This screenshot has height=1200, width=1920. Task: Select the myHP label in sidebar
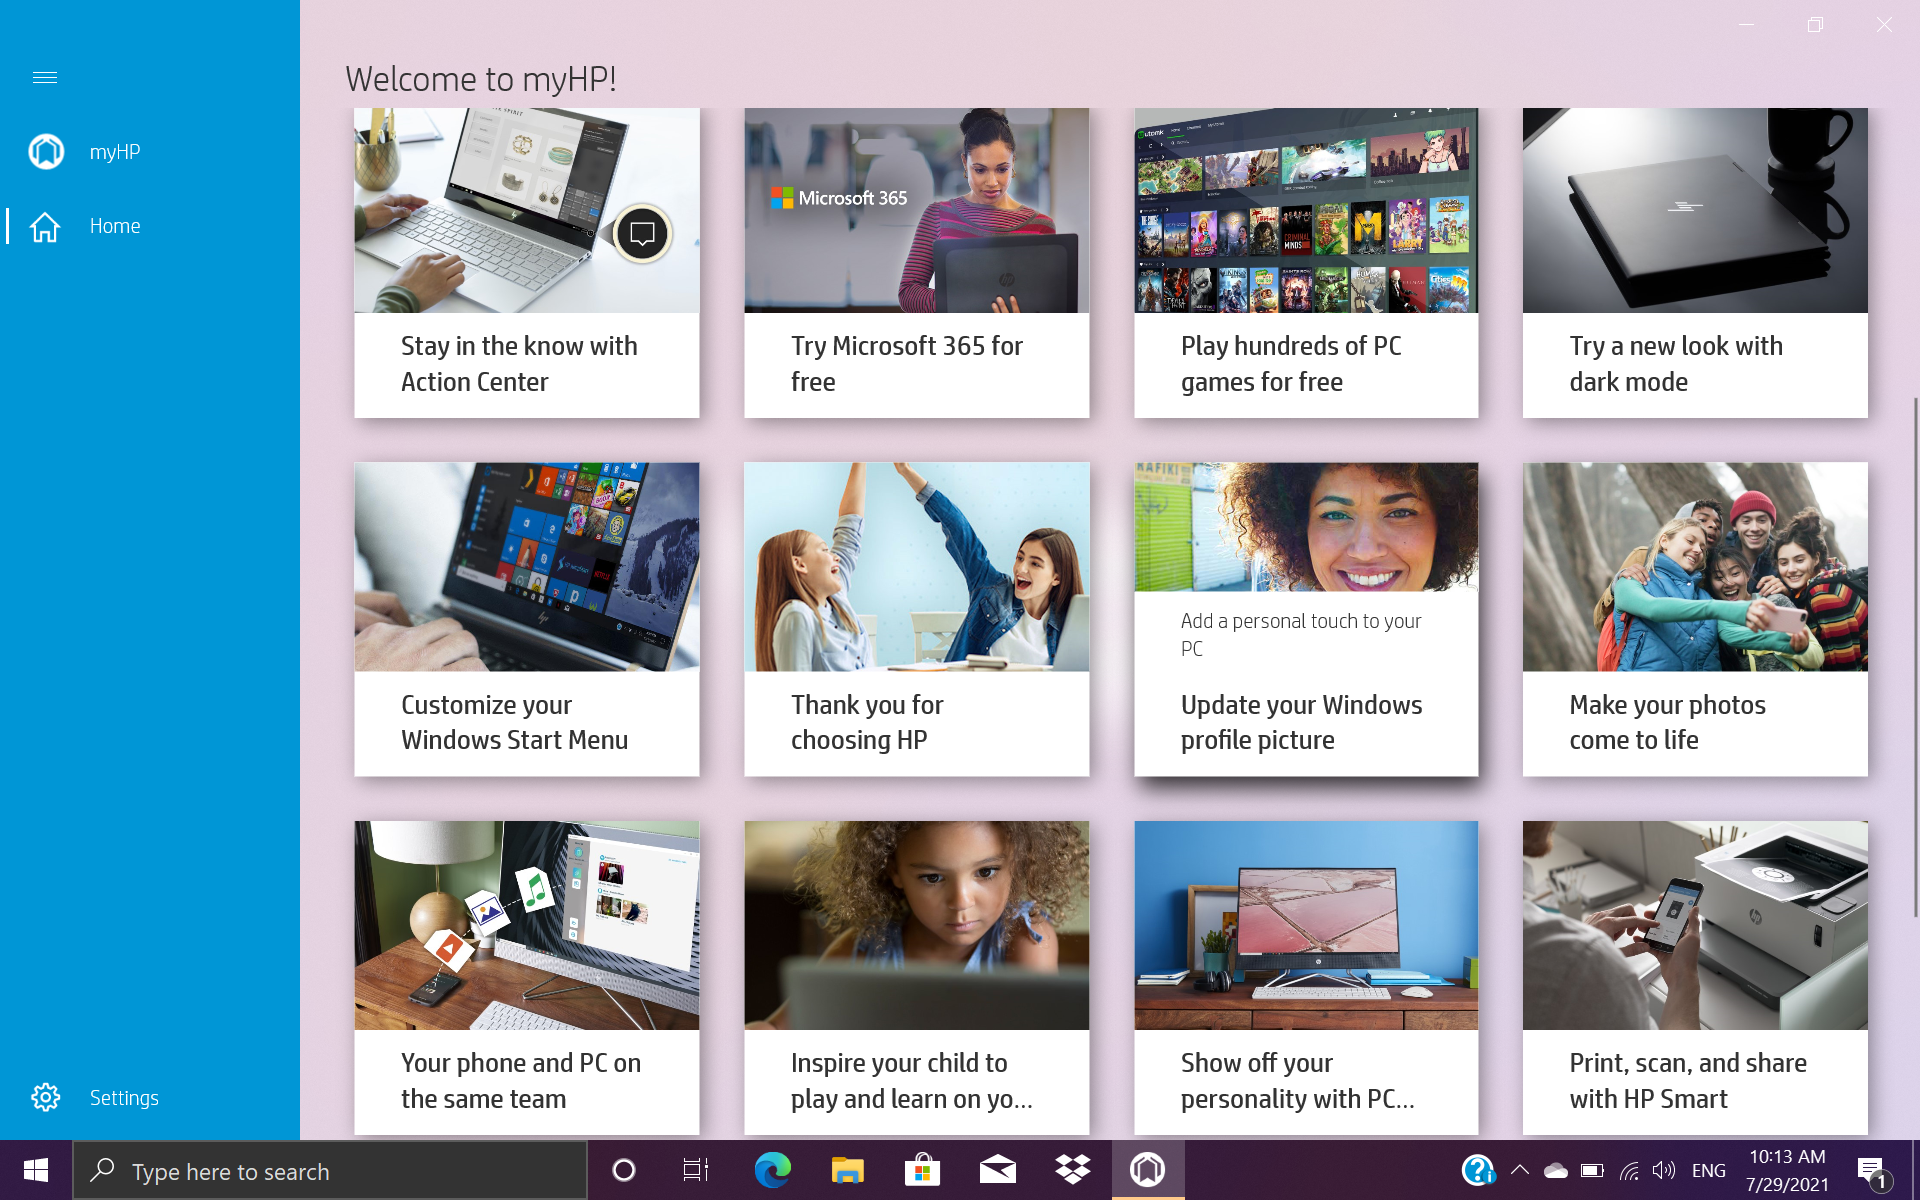point(115,152)
